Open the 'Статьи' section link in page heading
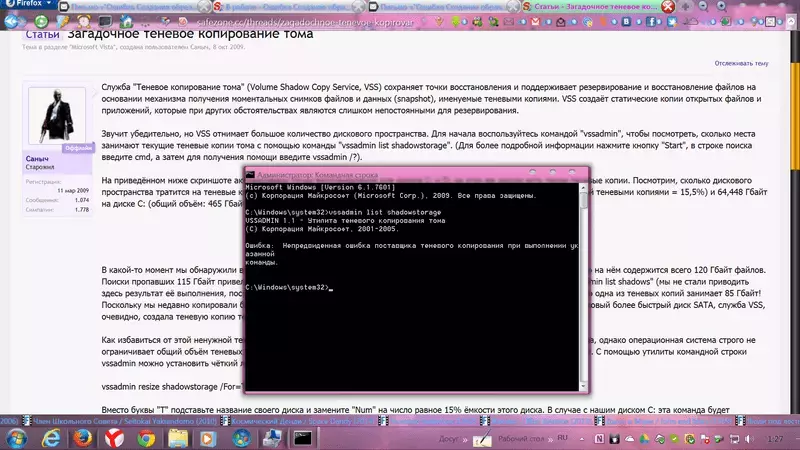 [42, 34]
